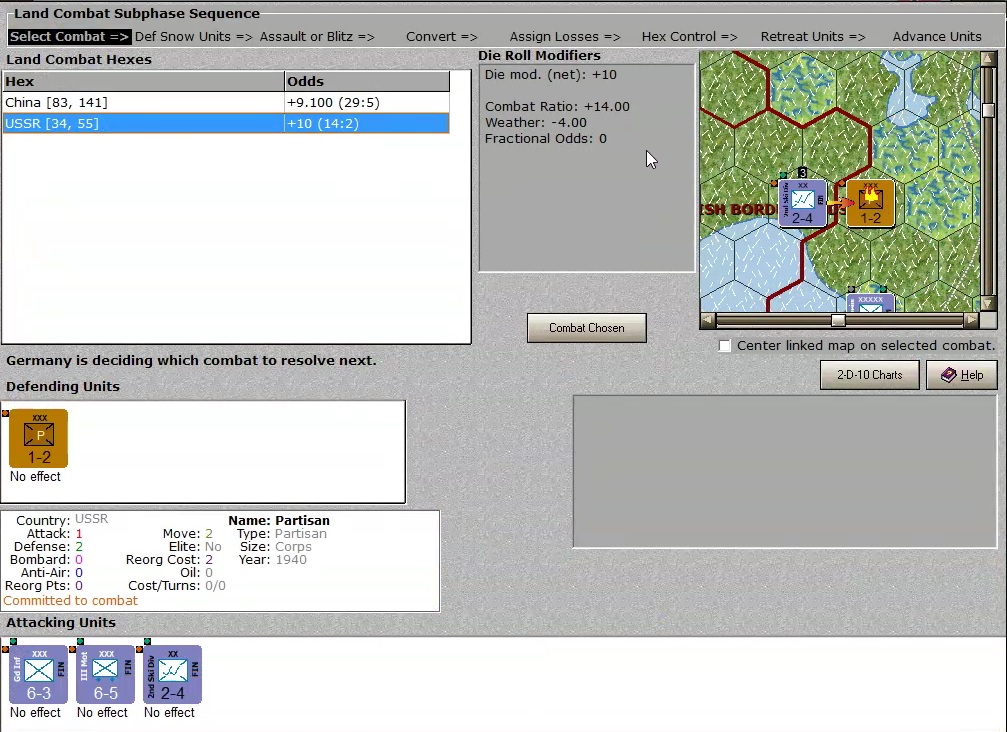Click the Reorg Cost: 2 field
Screen dimensions: 1007x732
coord(169,560)
